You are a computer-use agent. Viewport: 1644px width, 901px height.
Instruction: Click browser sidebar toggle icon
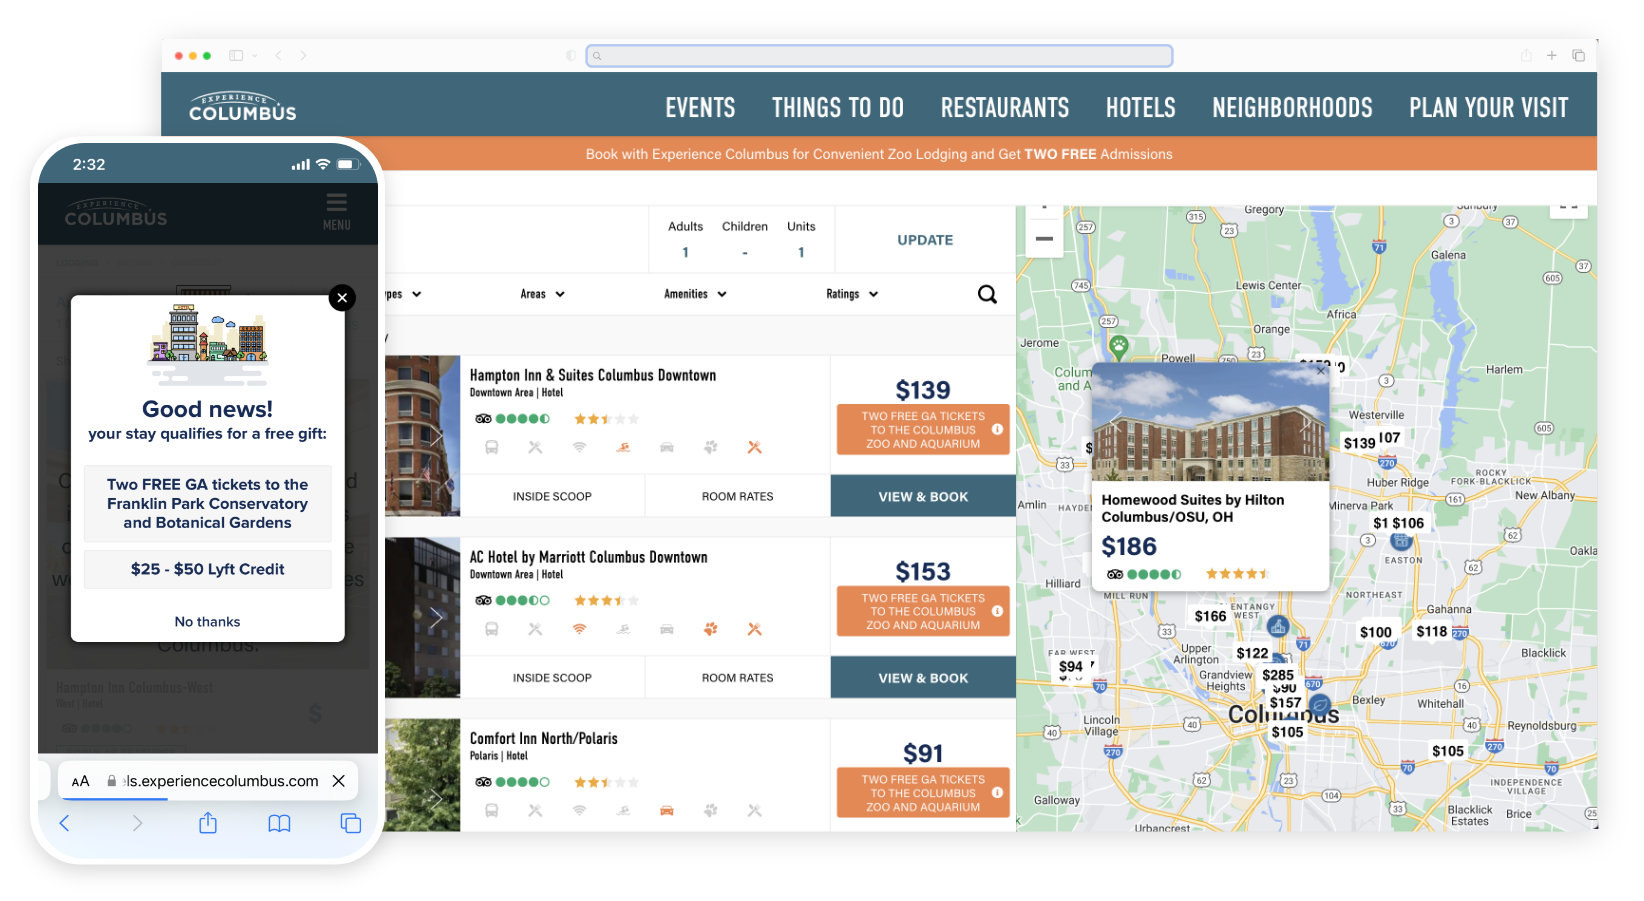[236, 56]
